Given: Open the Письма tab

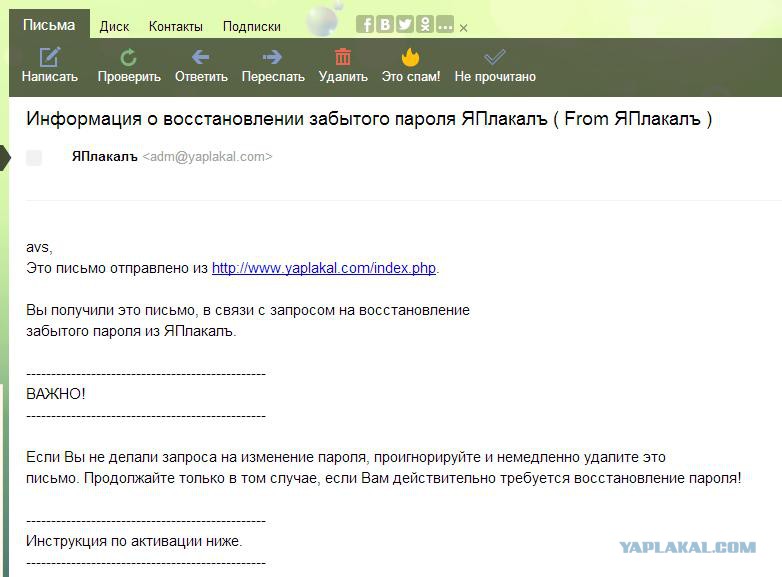Looking at the screenshot, I should (49, 25).
